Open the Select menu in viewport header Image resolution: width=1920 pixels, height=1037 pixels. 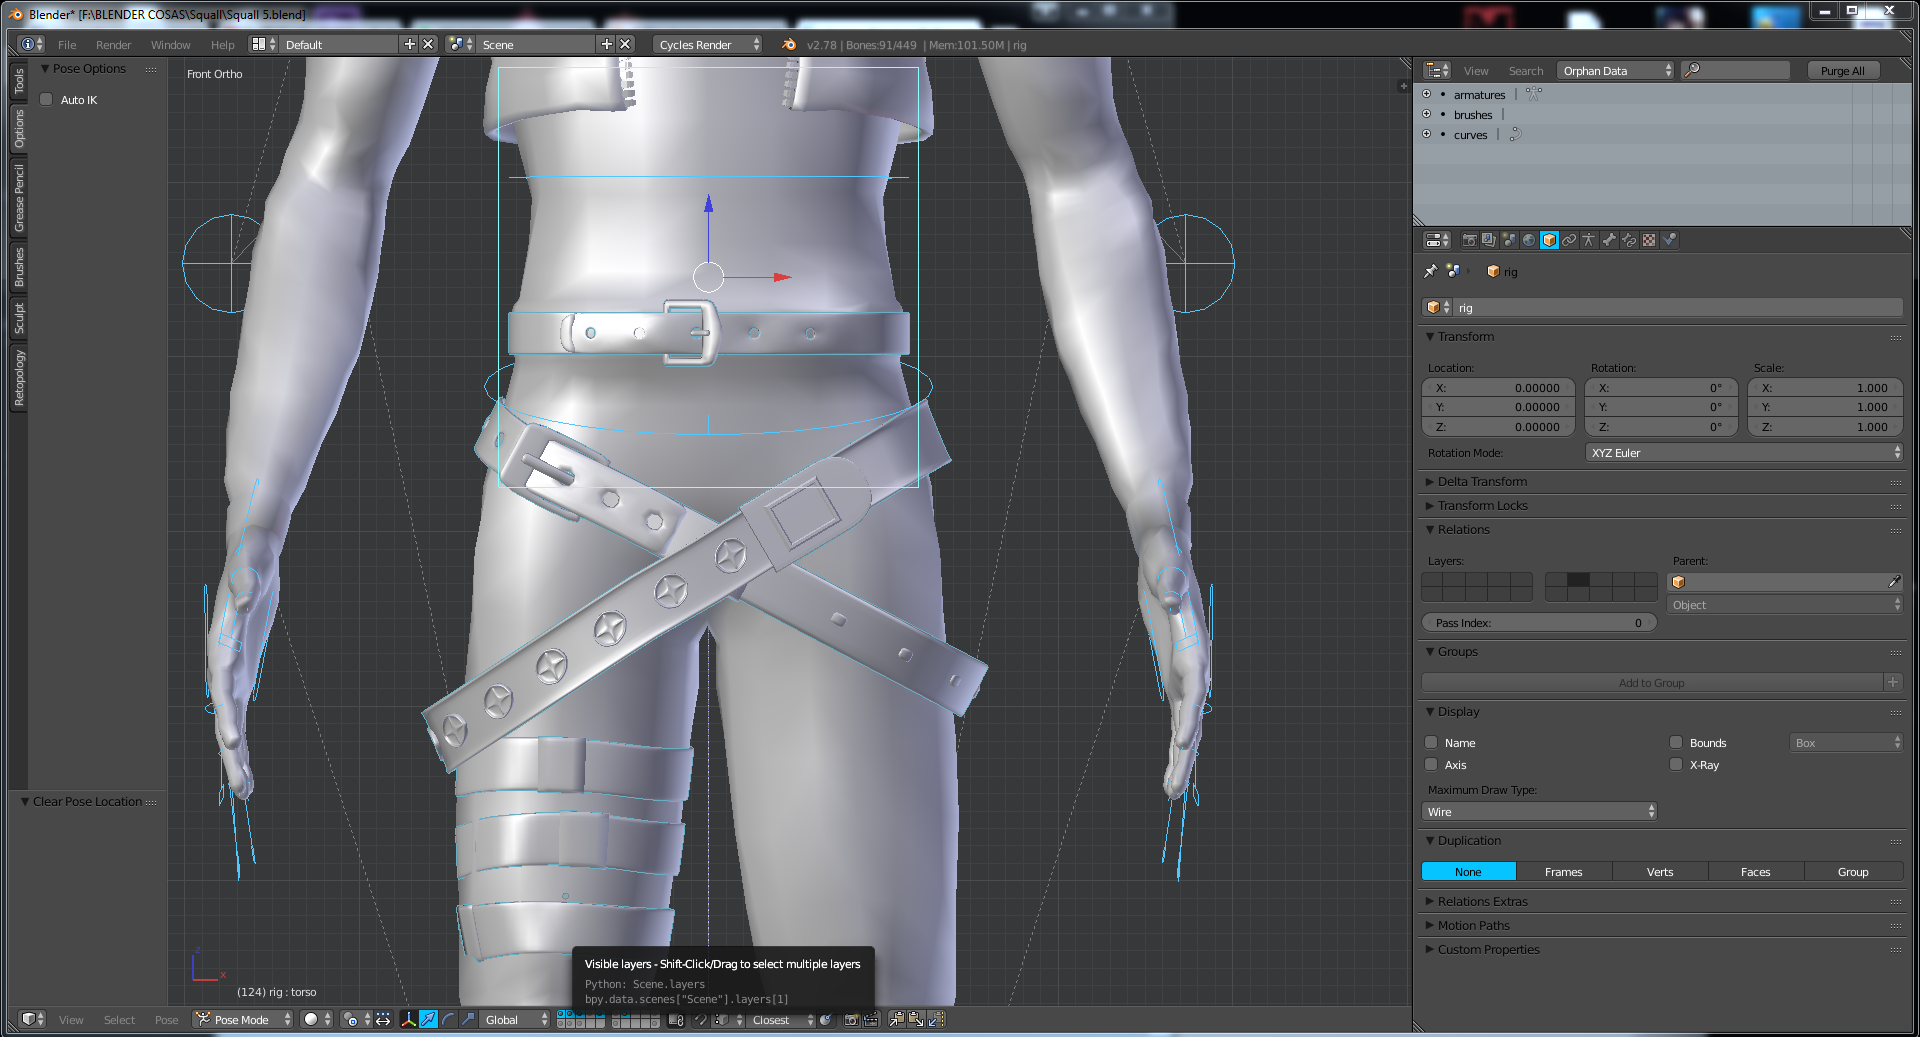click(119, 1020)
